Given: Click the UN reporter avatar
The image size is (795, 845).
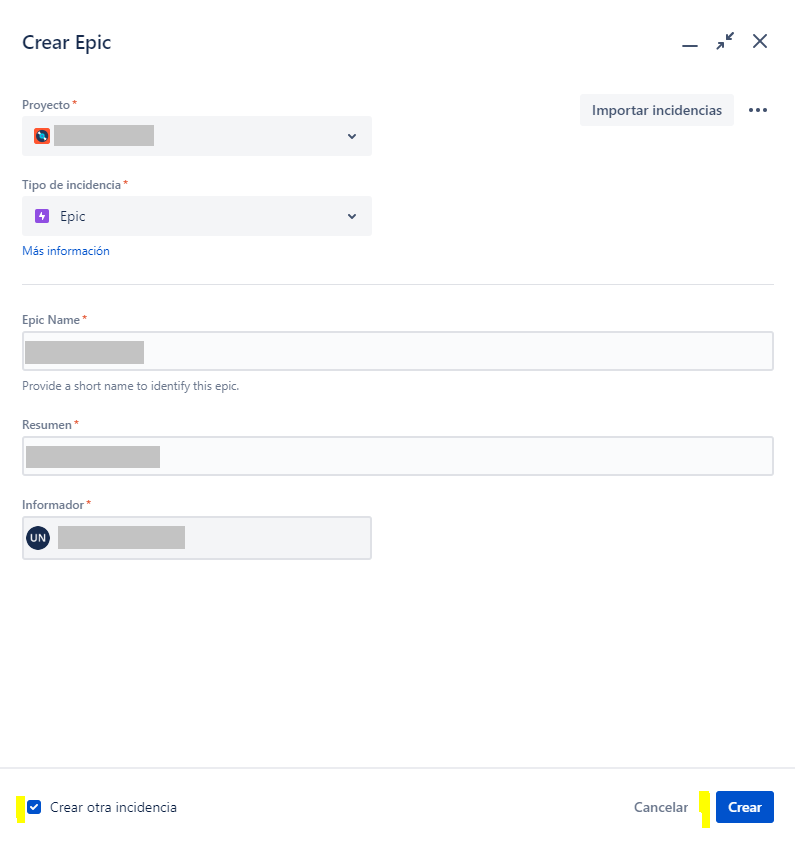Looking at the screenshot, I should 38,538.
